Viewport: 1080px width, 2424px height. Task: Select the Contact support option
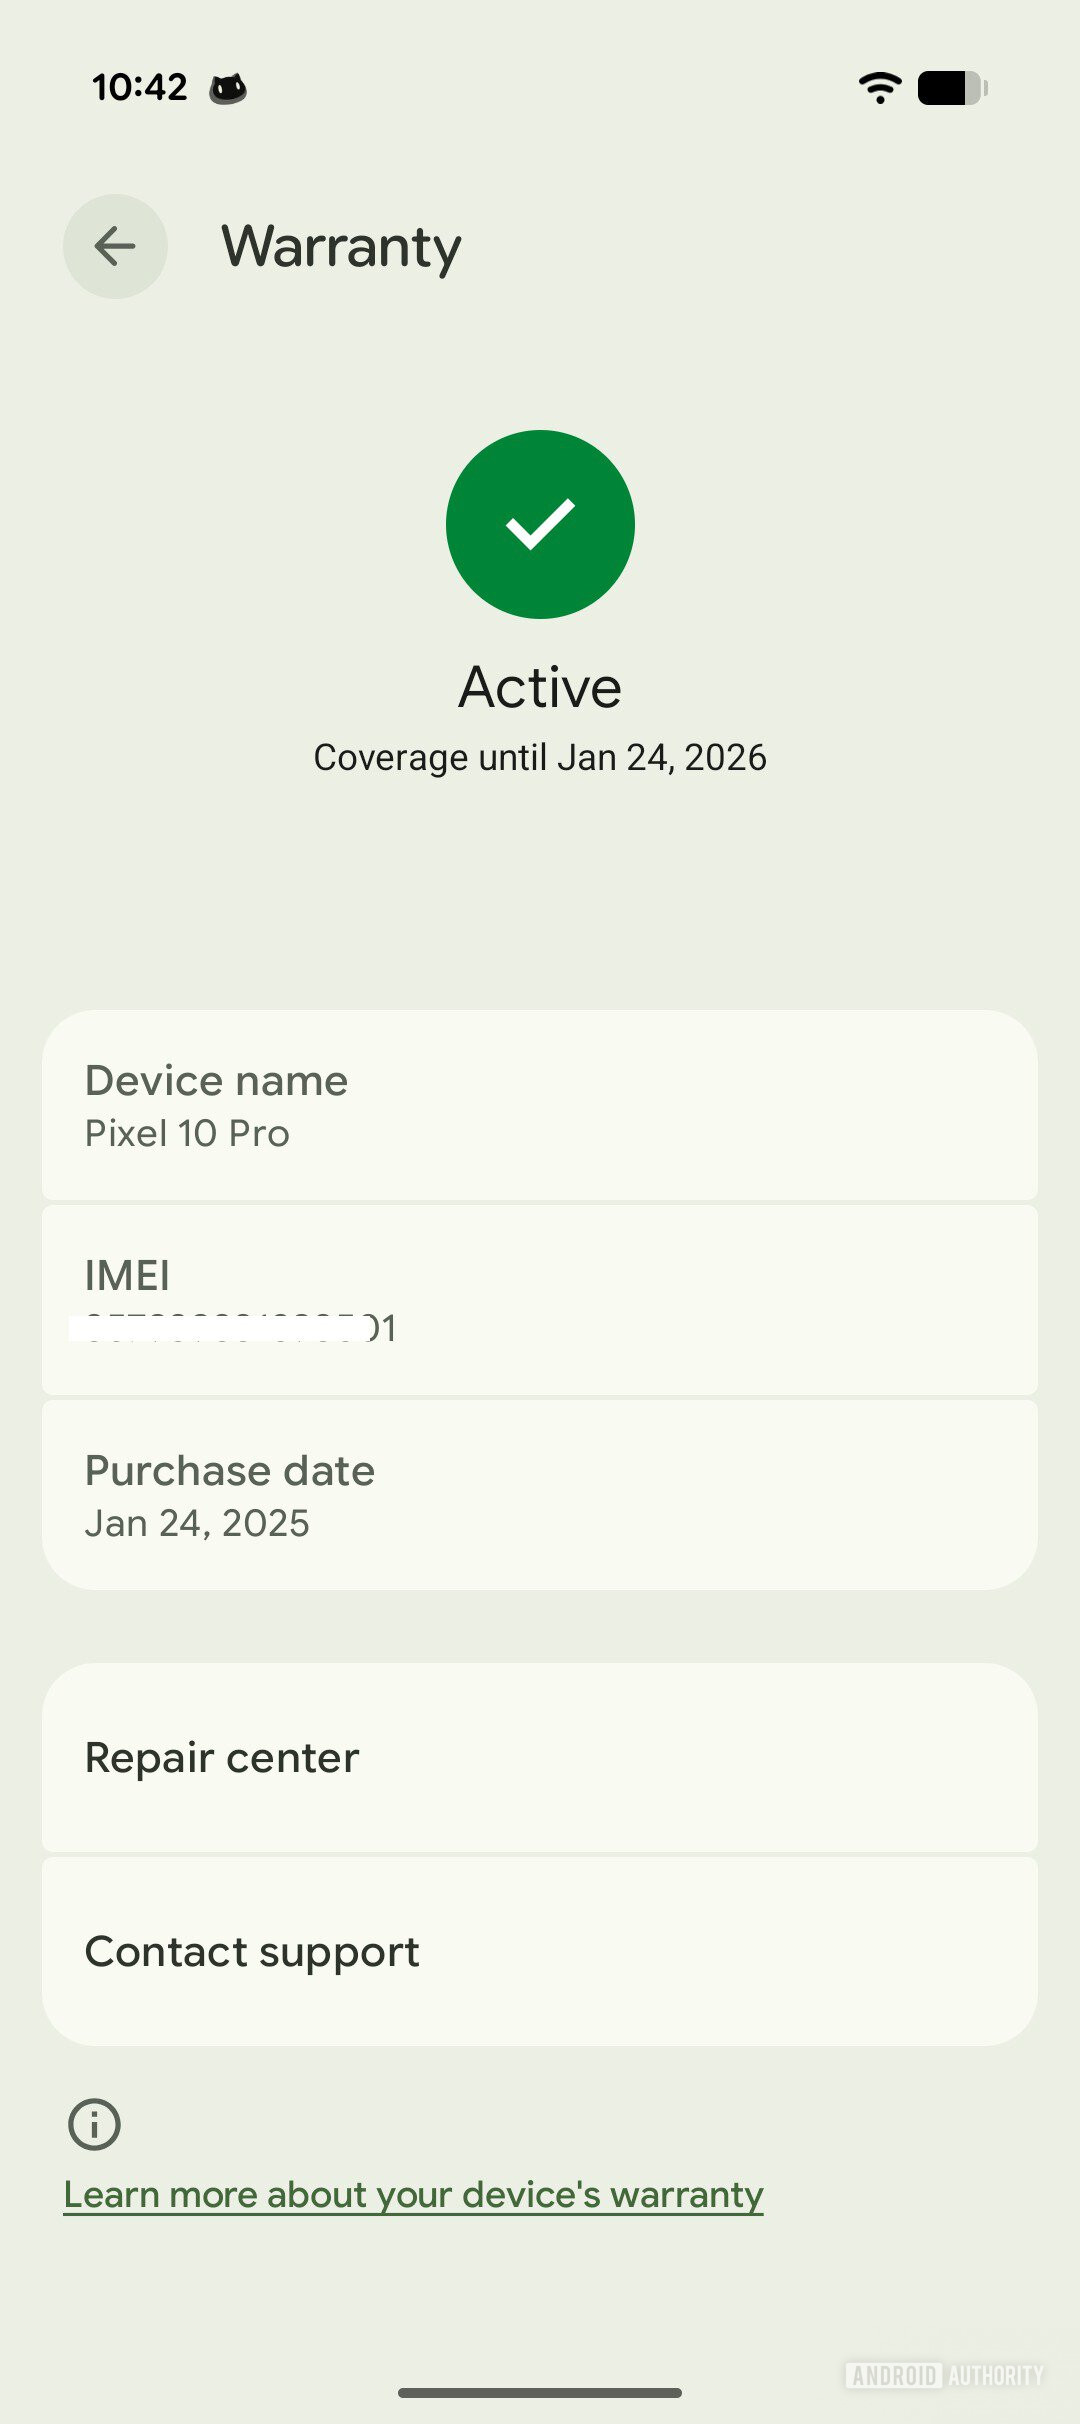(x=540, y=1951)
